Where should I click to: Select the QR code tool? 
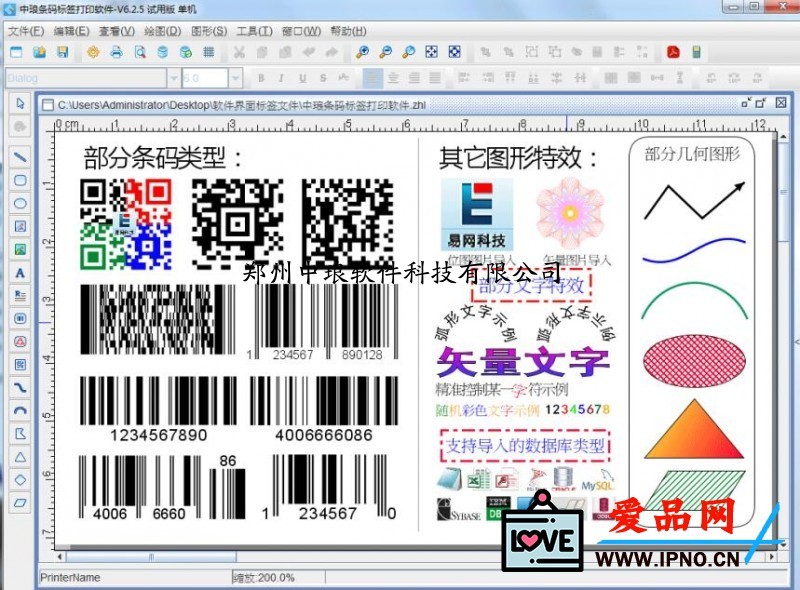point(20,364)
